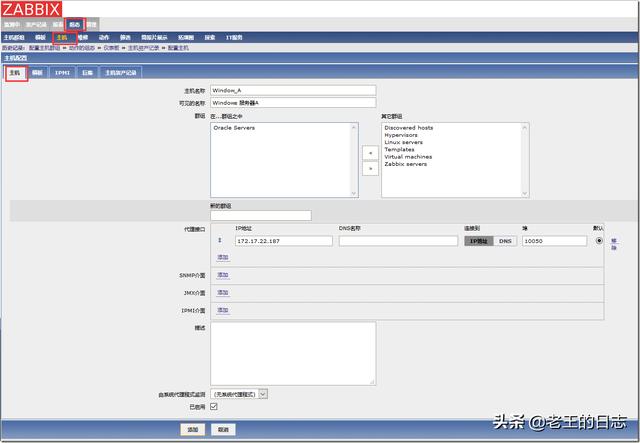Open the first history breadcrumb, 配置主机群组
640x443 pixels.
click(x=44, y=48)
